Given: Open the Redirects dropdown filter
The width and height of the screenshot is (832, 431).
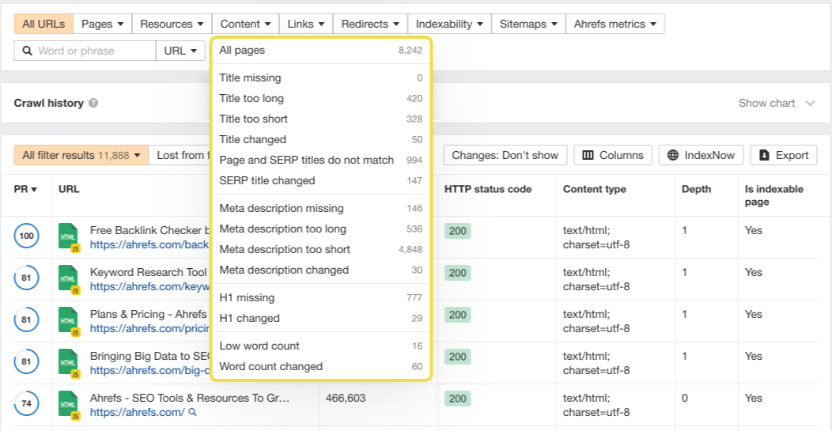Looking at the screenshot, I should tap(370, 24).
